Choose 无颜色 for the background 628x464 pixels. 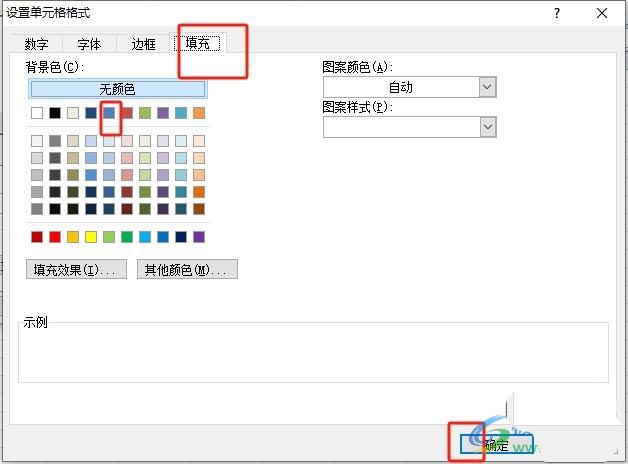117,89
